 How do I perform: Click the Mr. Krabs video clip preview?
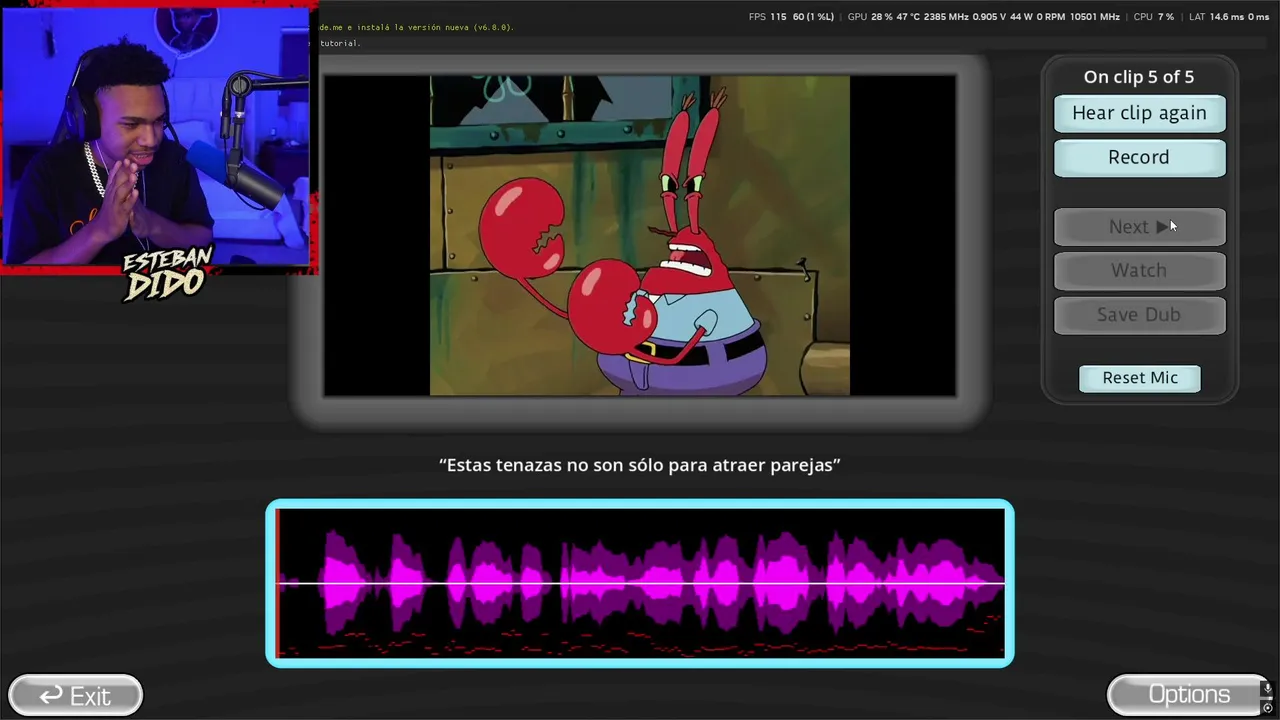point(640,236)
